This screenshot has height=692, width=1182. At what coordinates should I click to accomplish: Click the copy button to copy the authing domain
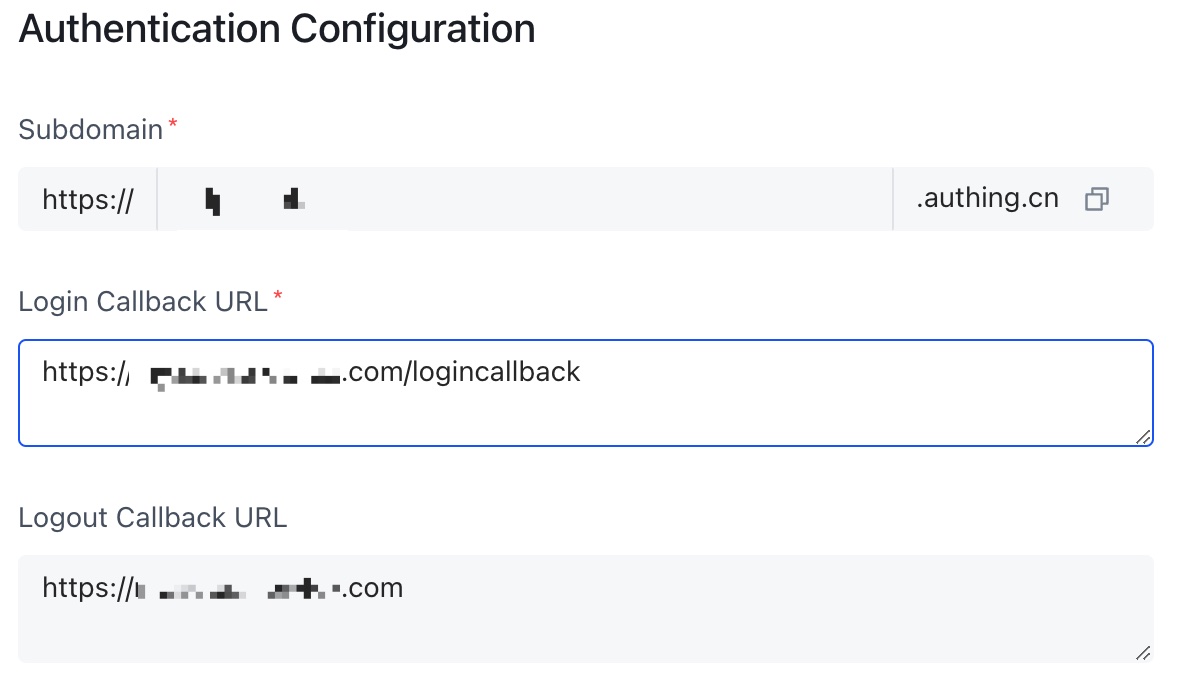tap(1097, 199)
